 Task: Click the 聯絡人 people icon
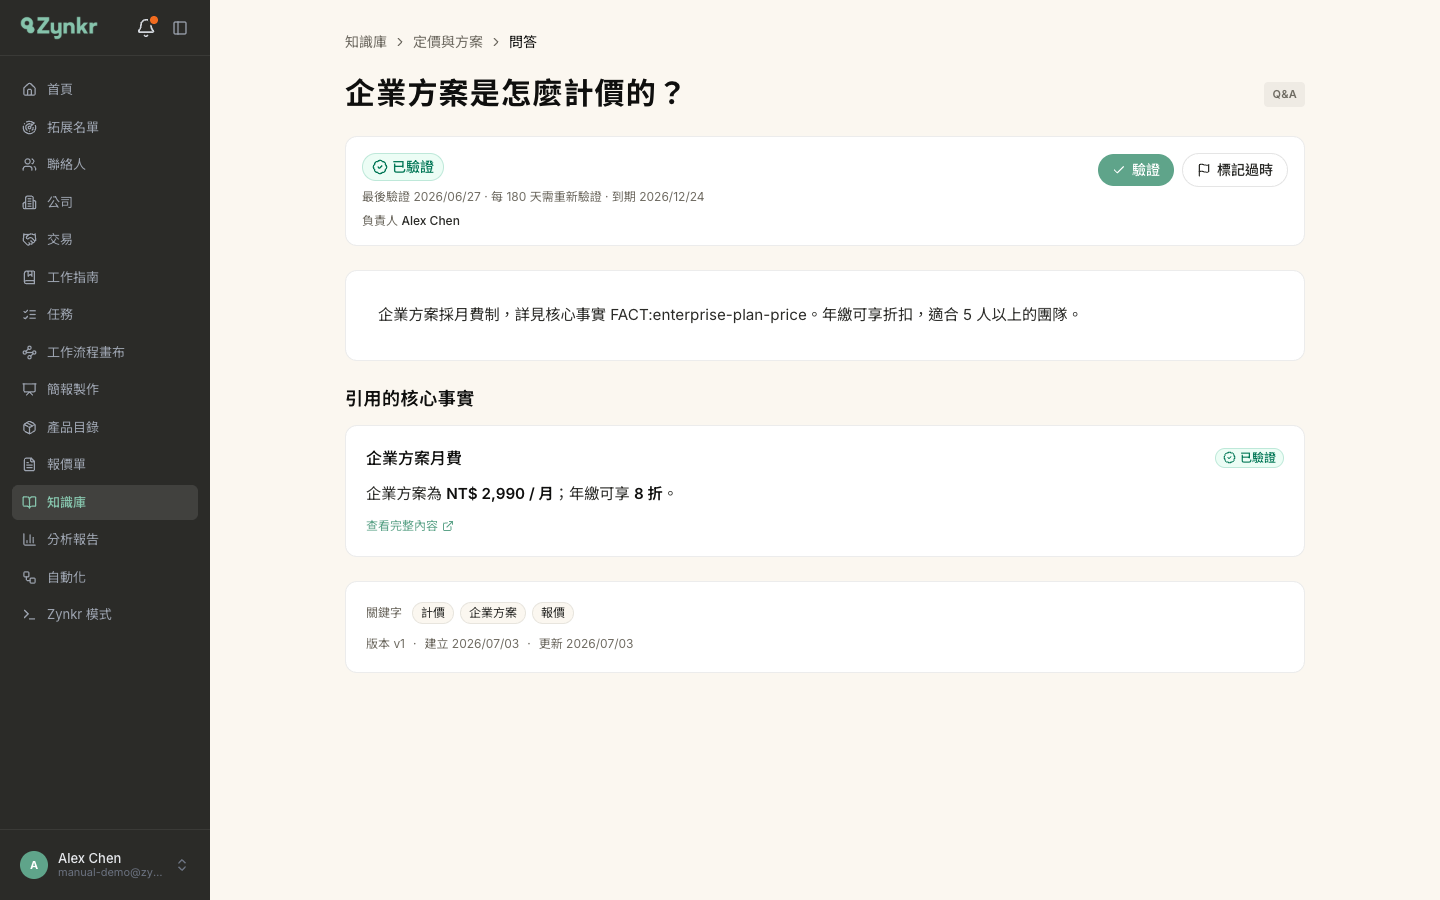(30, 164)
